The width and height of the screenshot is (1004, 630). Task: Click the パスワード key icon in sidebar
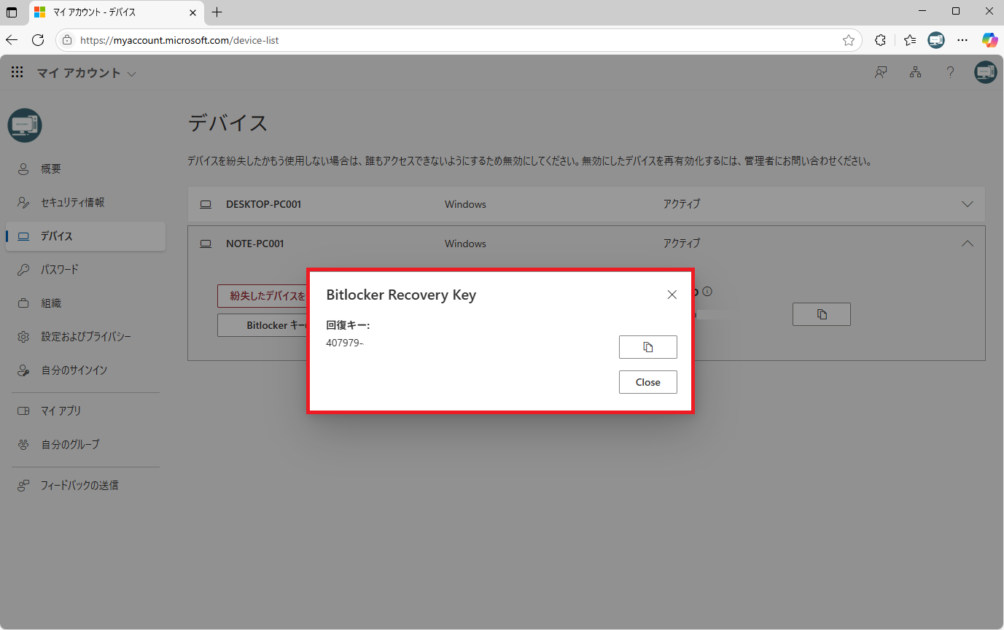pyautogui.click(x=23, y=270)
